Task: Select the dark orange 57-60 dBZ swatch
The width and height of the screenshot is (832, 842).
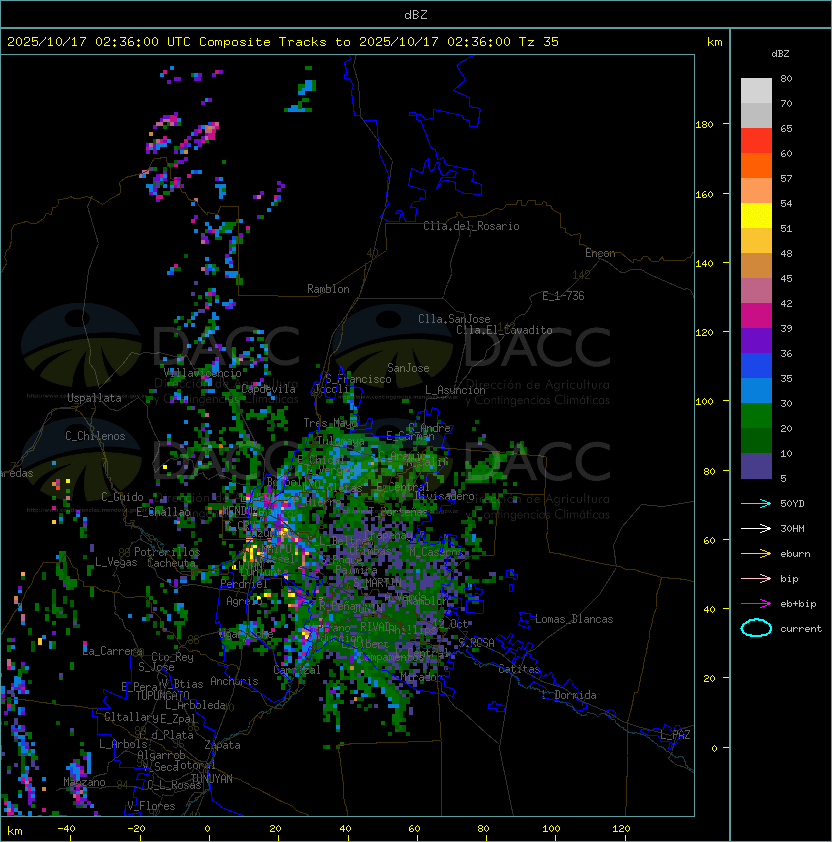Action: click(756, 165)
